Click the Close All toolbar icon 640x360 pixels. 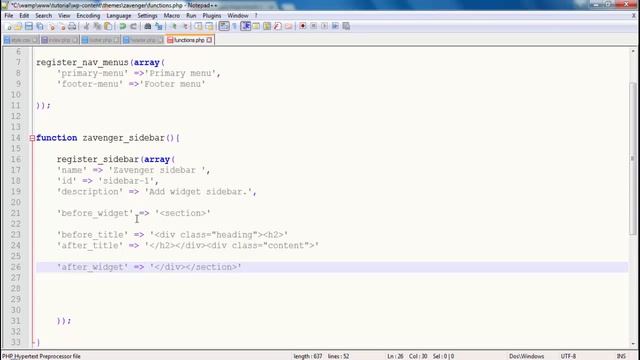click(62, 27)
